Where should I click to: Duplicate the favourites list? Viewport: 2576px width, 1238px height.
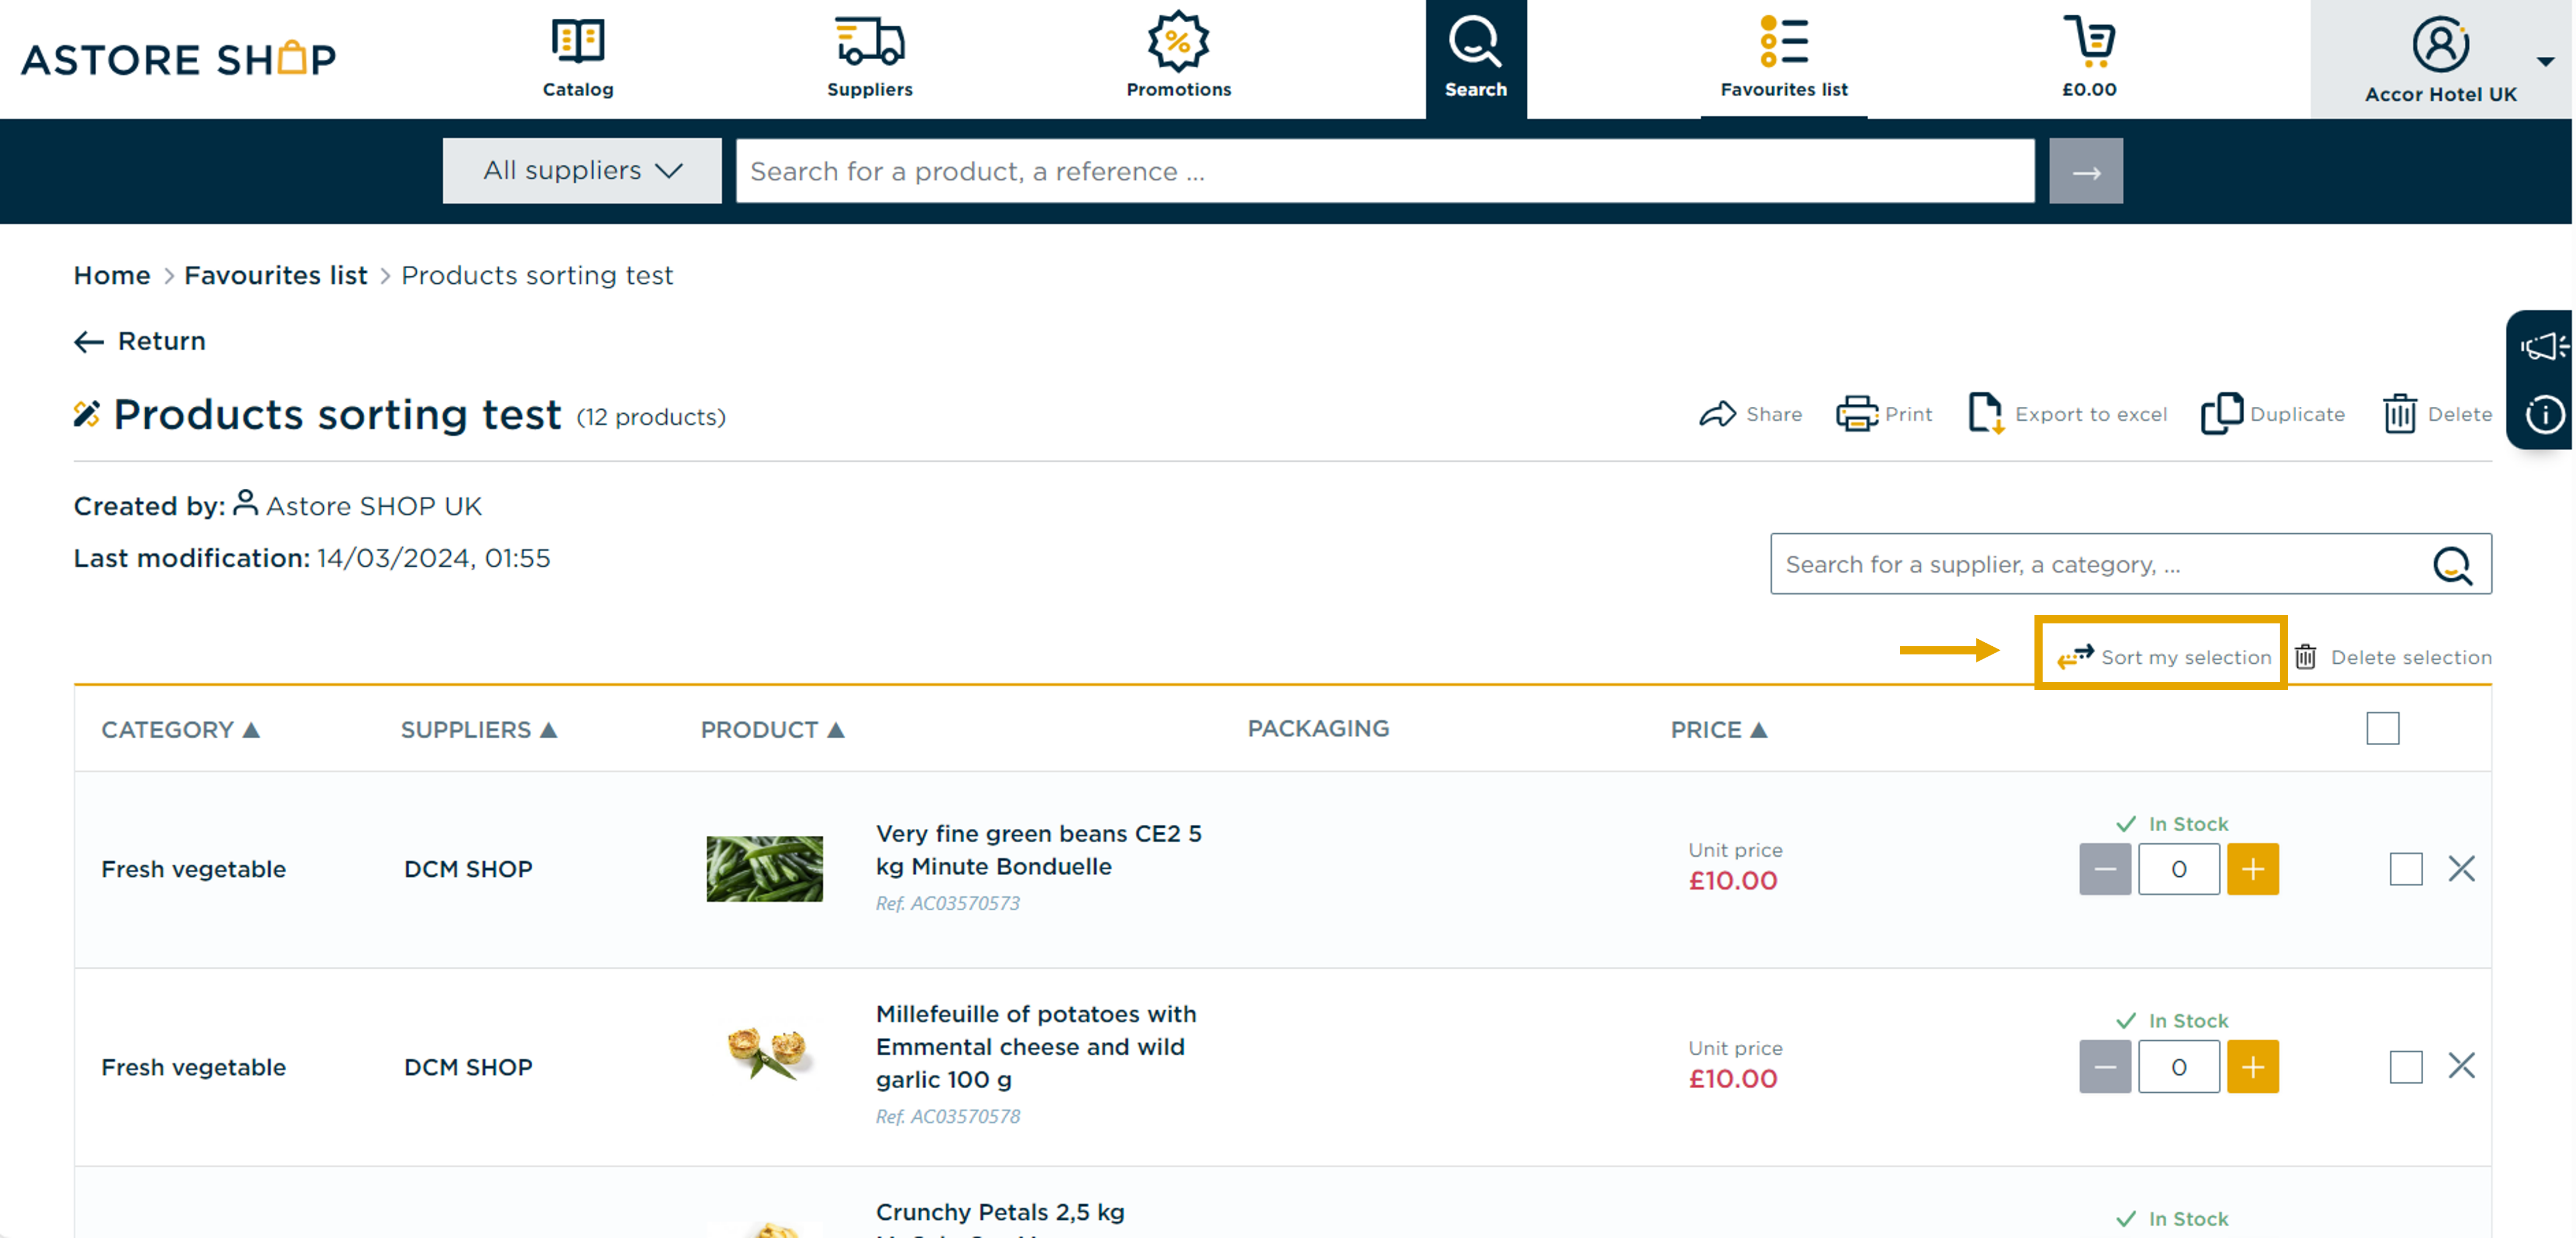(2273, 414)
